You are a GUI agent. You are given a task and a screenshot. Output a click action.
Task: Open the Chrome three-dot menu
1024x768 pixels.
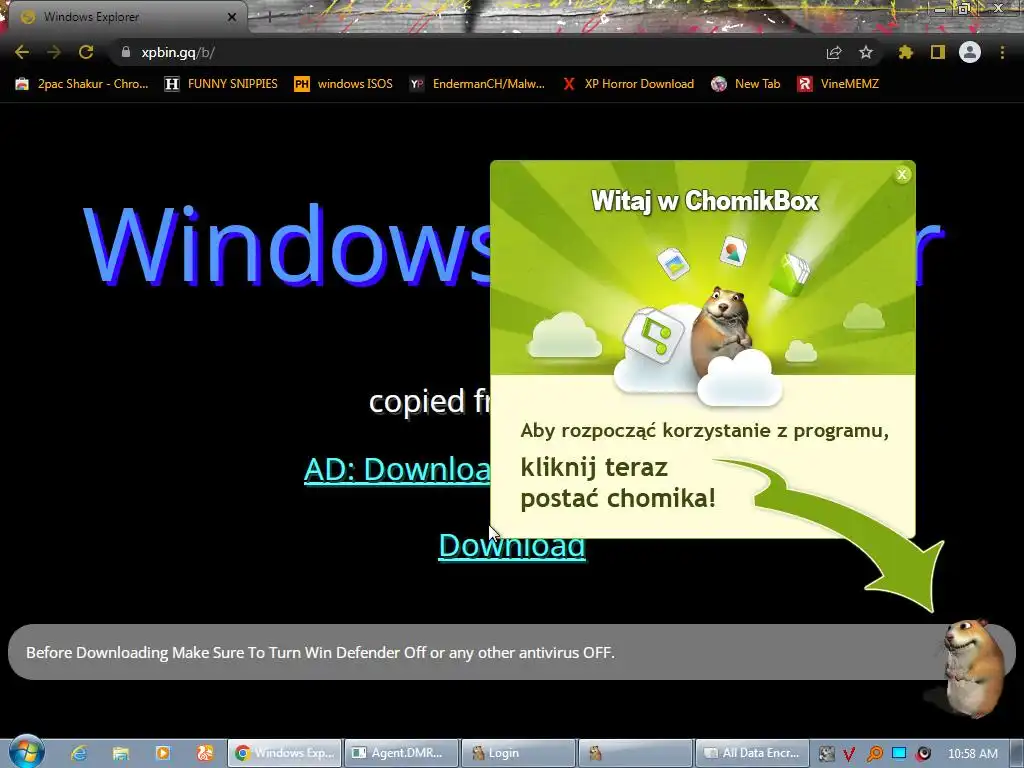pyautogui.click(x=1002, y=52)
